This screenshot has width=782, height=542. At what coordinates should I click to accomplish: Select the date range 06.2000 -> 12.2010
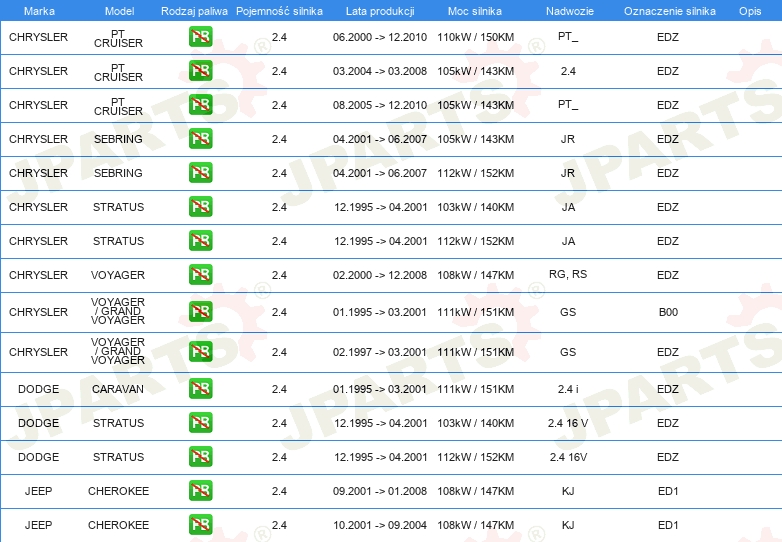tap(380, 37)
